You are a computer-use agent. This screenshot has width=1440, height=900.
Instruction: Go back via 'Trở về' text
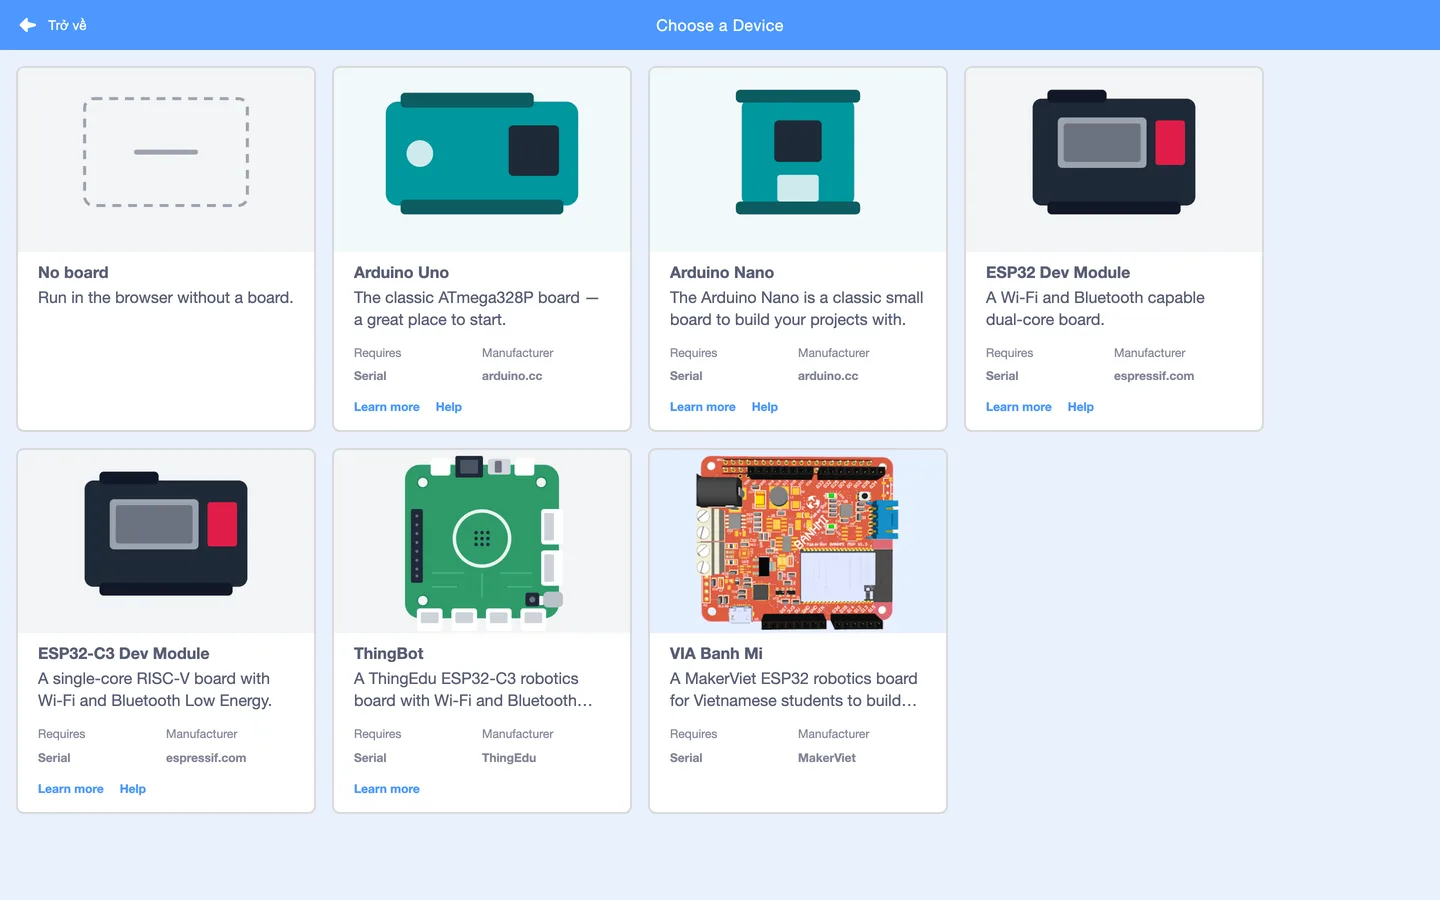[67, 25]
